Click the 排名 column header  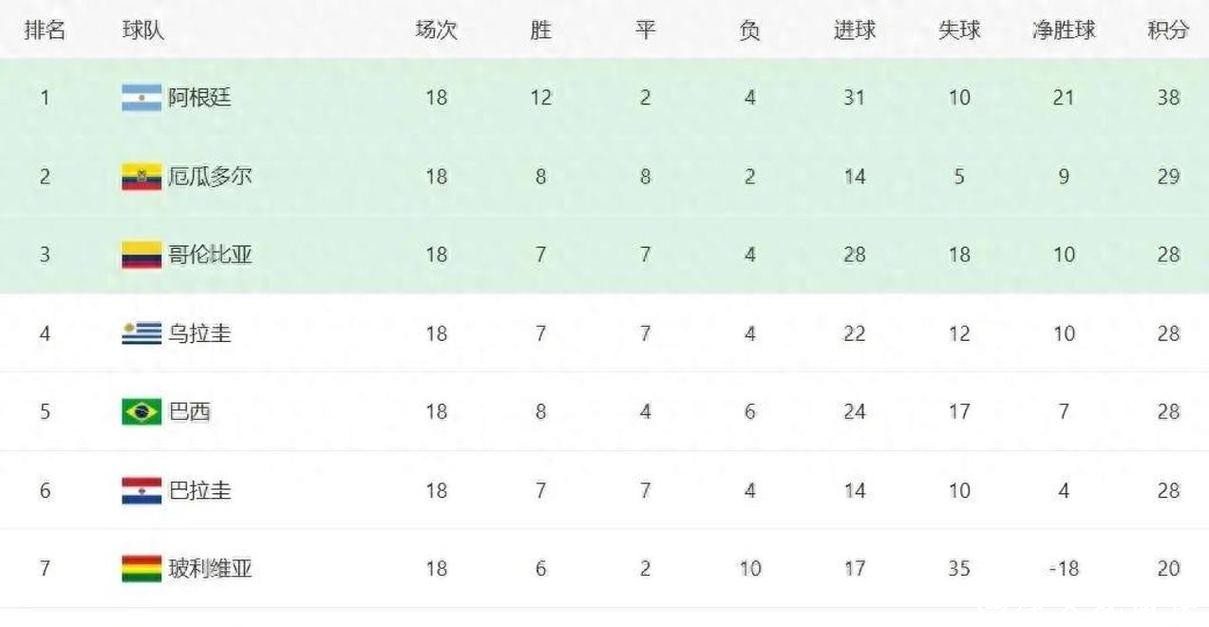click(45, 30)
